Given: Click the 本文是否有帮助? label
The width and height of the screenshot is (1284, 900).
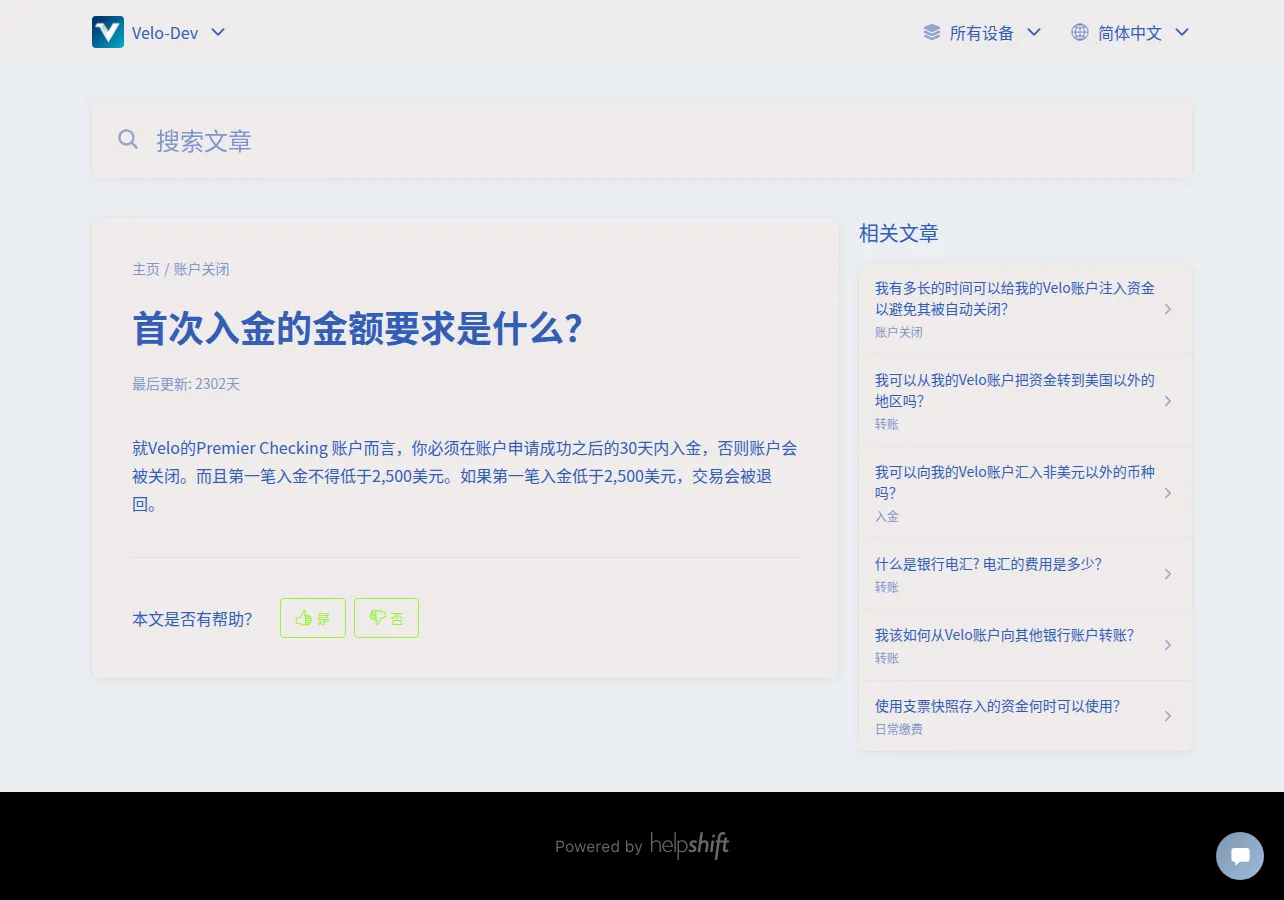Looking at the screenshot, I should [x=192, y=619].
